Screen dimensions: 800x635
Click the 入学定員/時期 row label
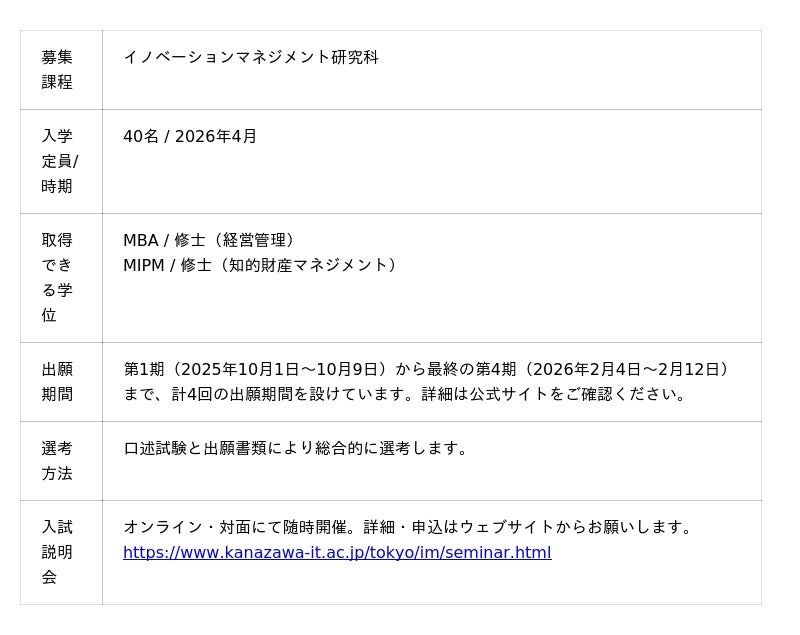click(59, 161)
